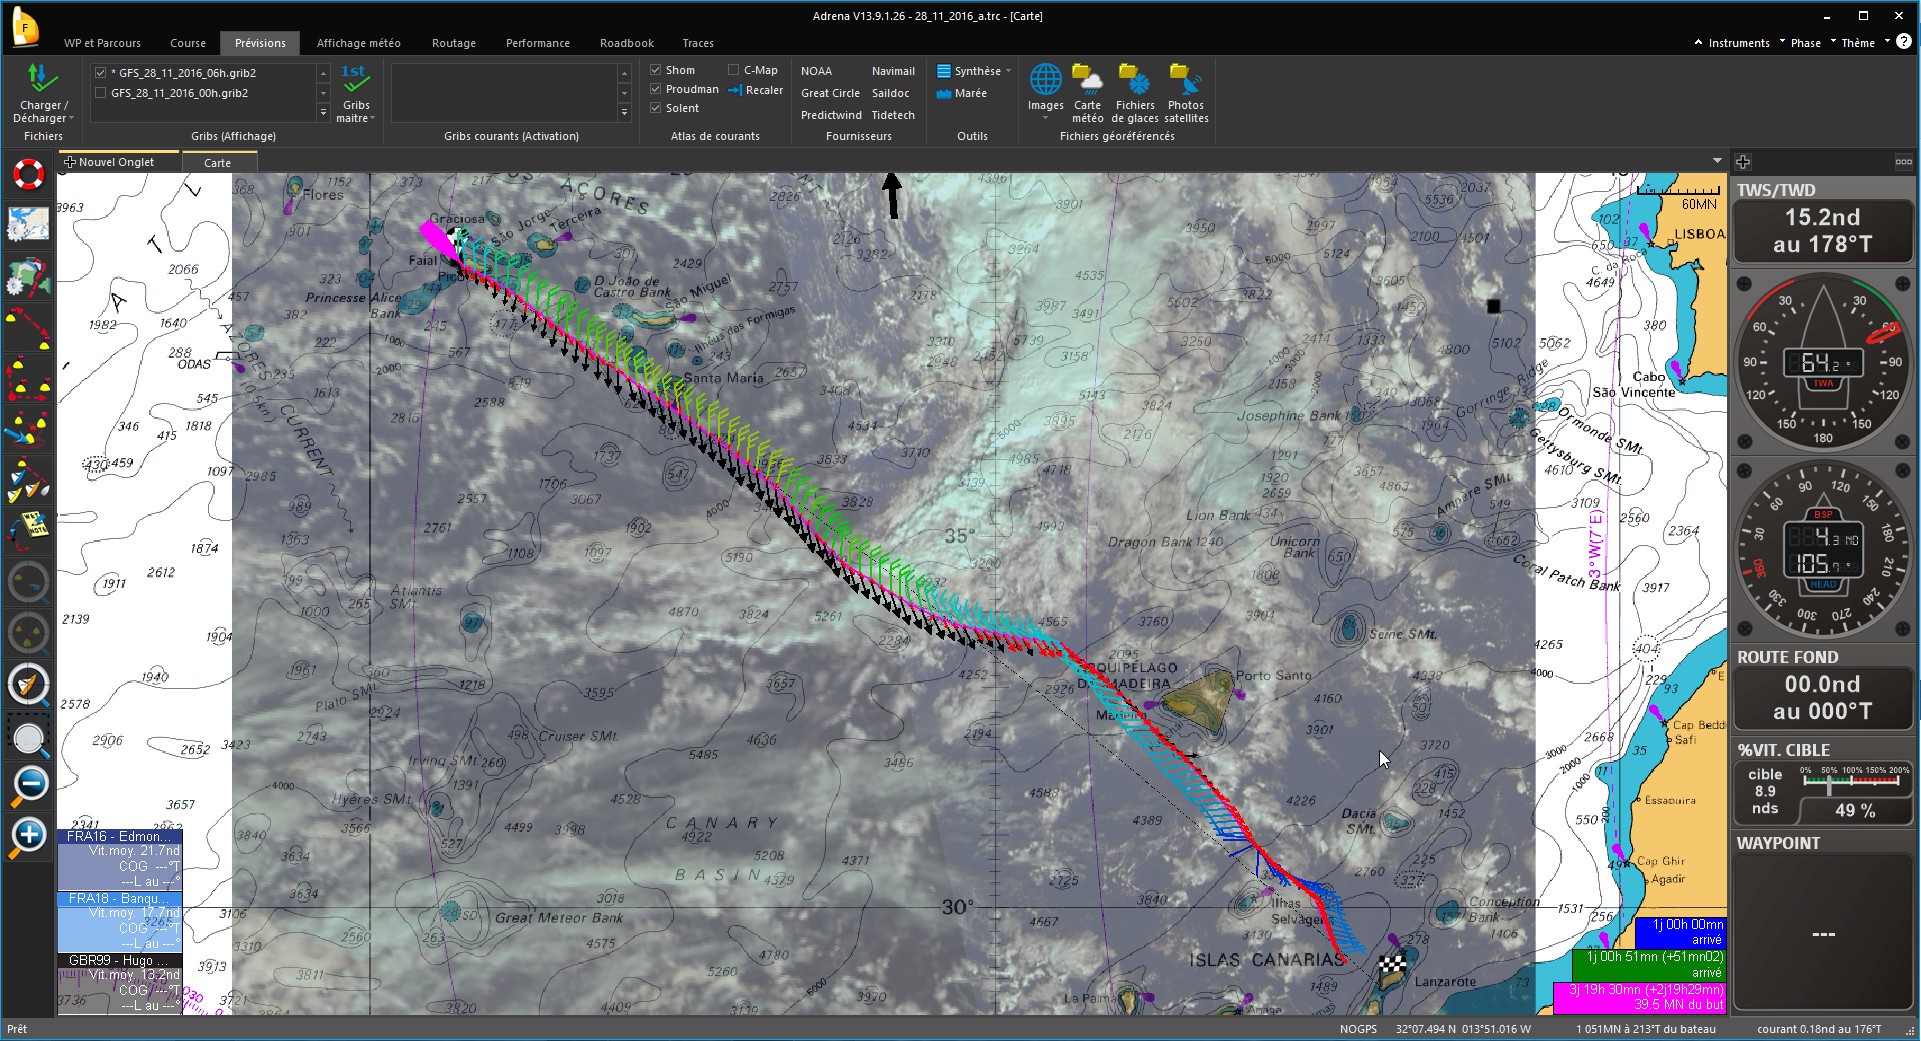
Task: Click the Wet Note notepad icon
Action: [29, 531]
